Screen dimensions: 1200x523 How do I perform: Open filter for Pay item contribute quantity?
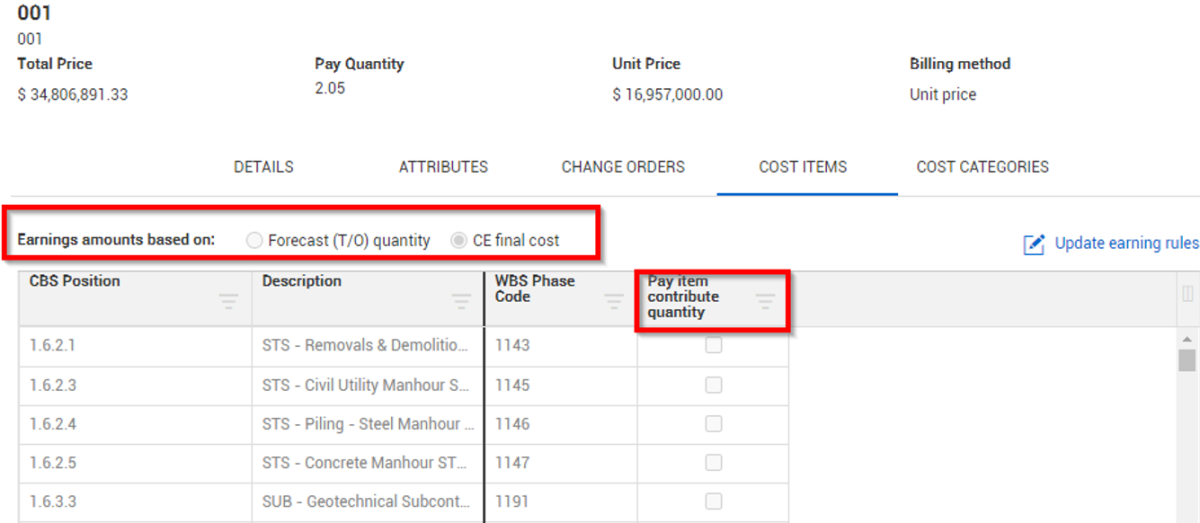pos(765,301)
